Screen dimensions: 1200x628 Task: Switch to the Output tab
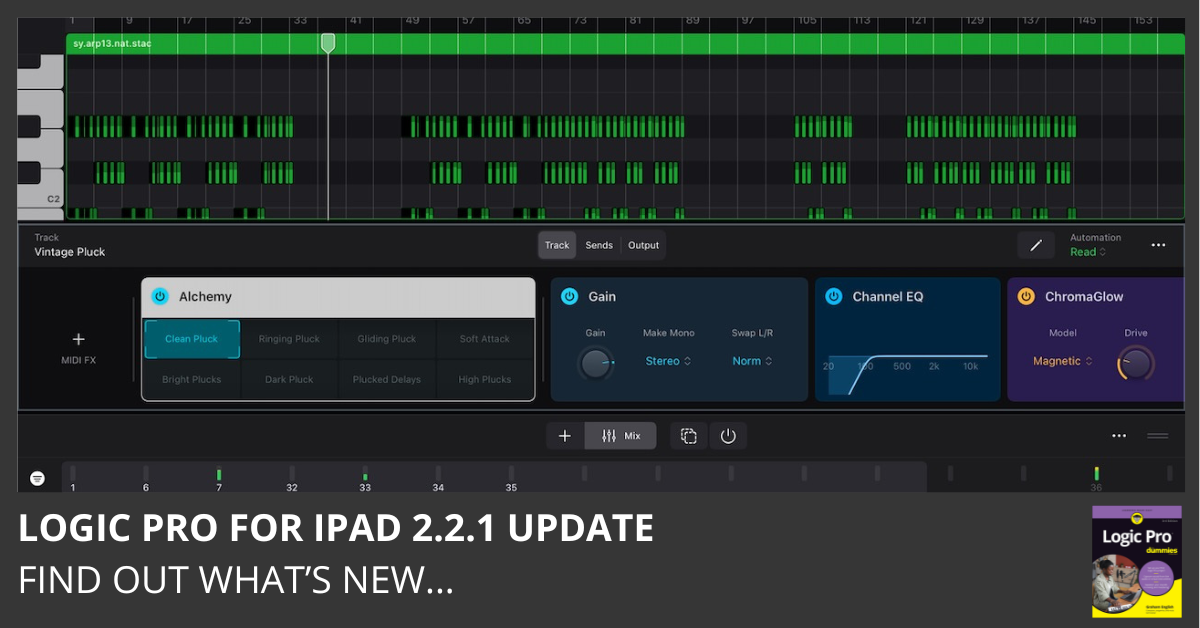(643, 245)
